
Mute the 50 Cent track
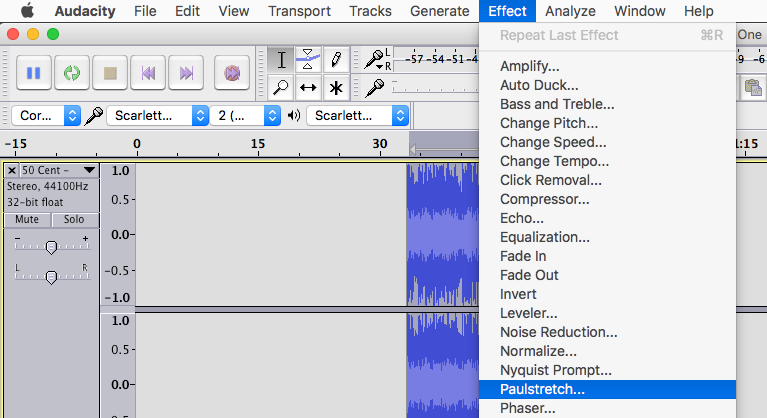click(27, 220)
